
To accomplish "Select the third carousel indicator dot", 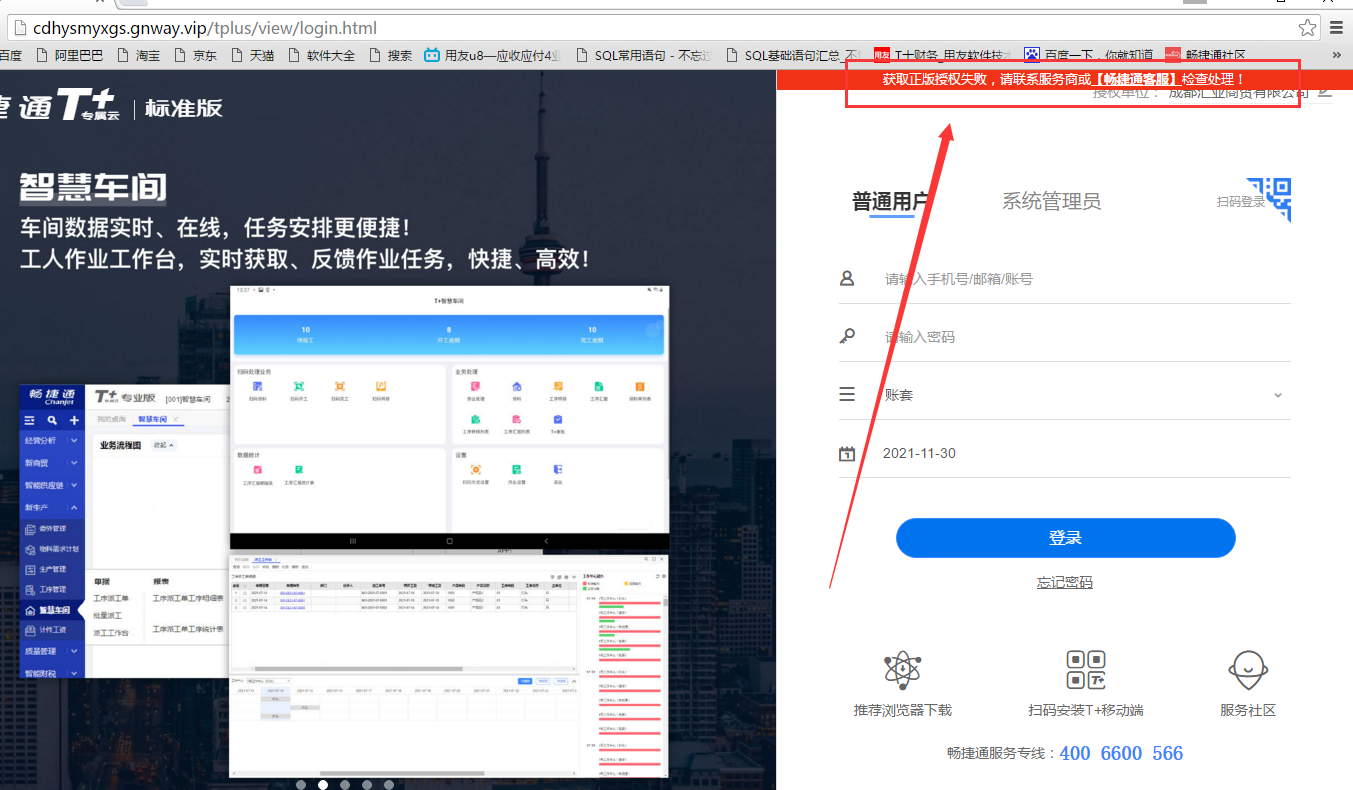I will 345,785.
